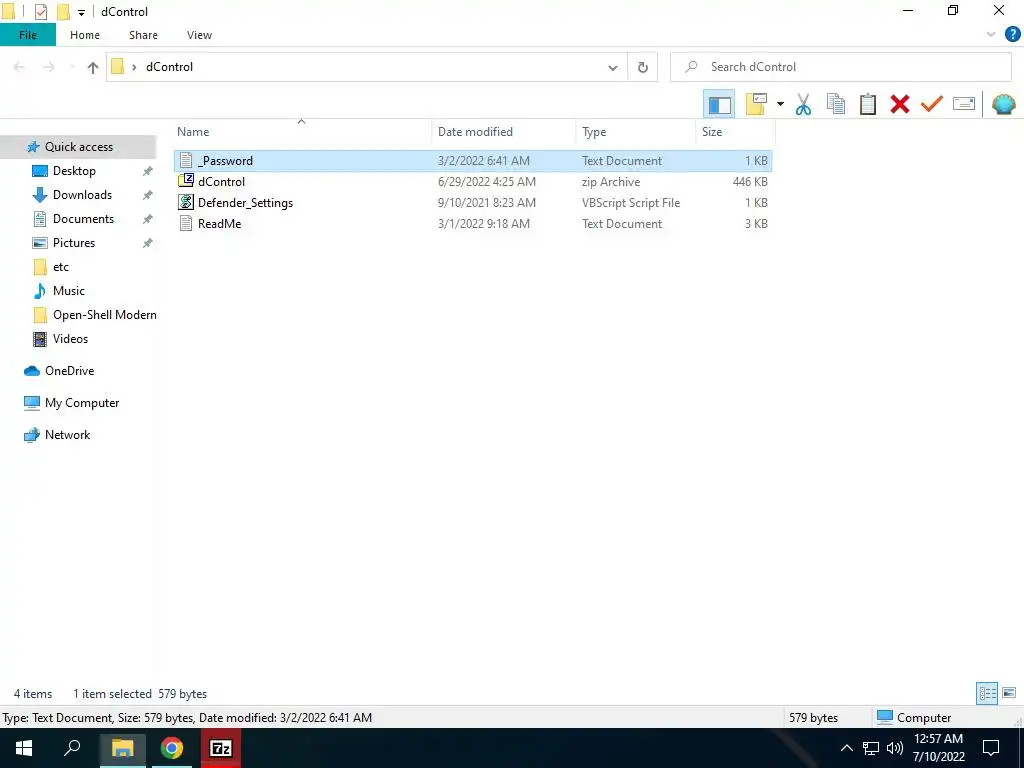Screen dimensions: 1024x768
Task: Open the network tray icon
Action: tap(871, 748)
